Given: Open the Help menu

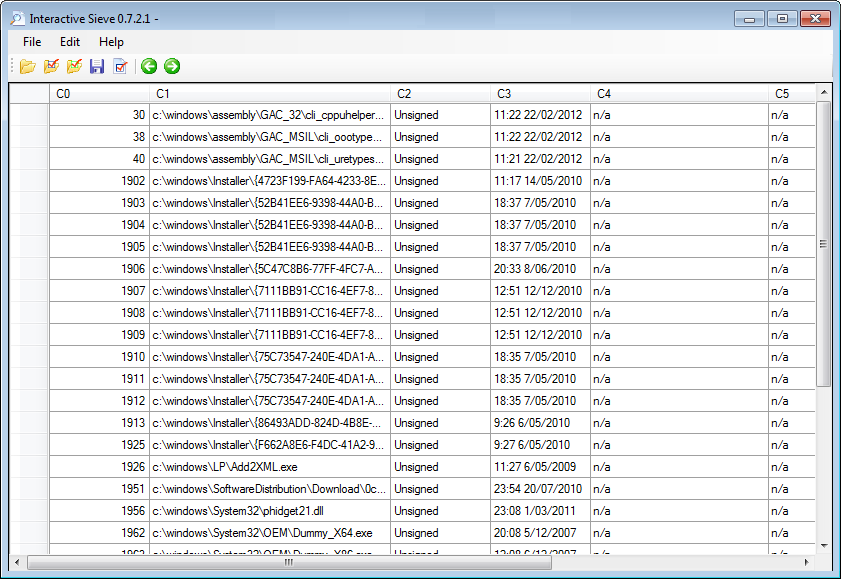Looking at the screenshot, I should (111, 42).
